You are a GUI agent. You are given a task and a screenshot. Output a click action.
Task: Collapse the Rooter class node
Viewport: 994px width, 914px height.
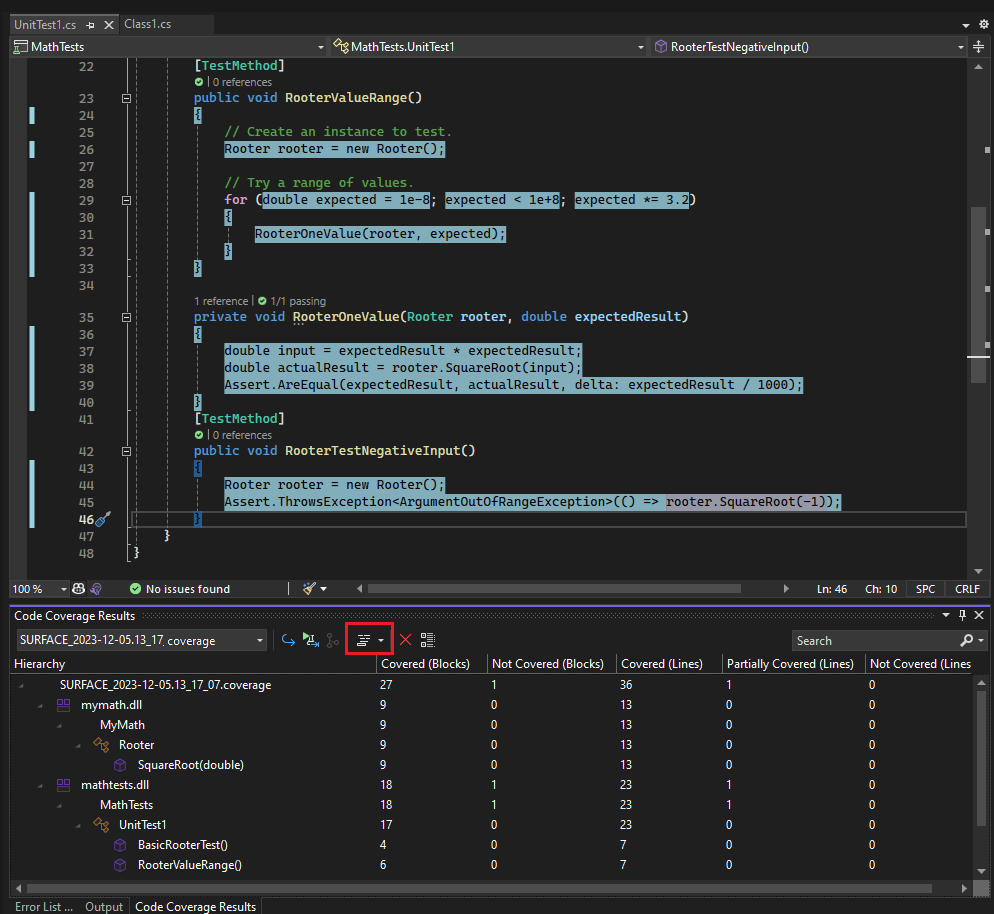coord(79,745)
